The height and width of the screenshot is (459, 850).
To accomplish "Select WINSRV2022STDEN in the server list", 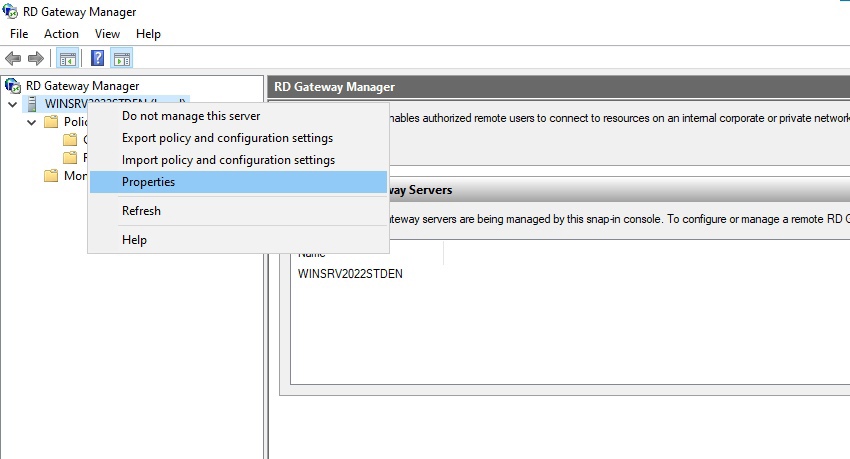I will 350,274.
